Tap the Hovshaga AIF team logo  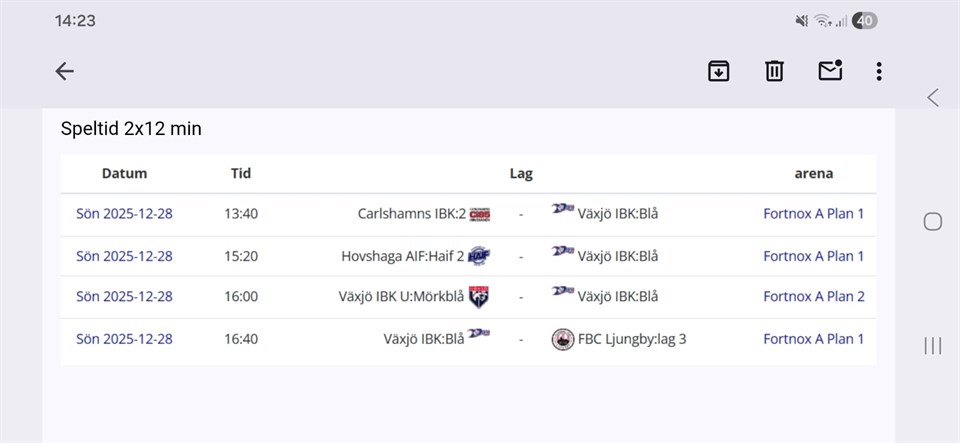click(x=479, y=256)
